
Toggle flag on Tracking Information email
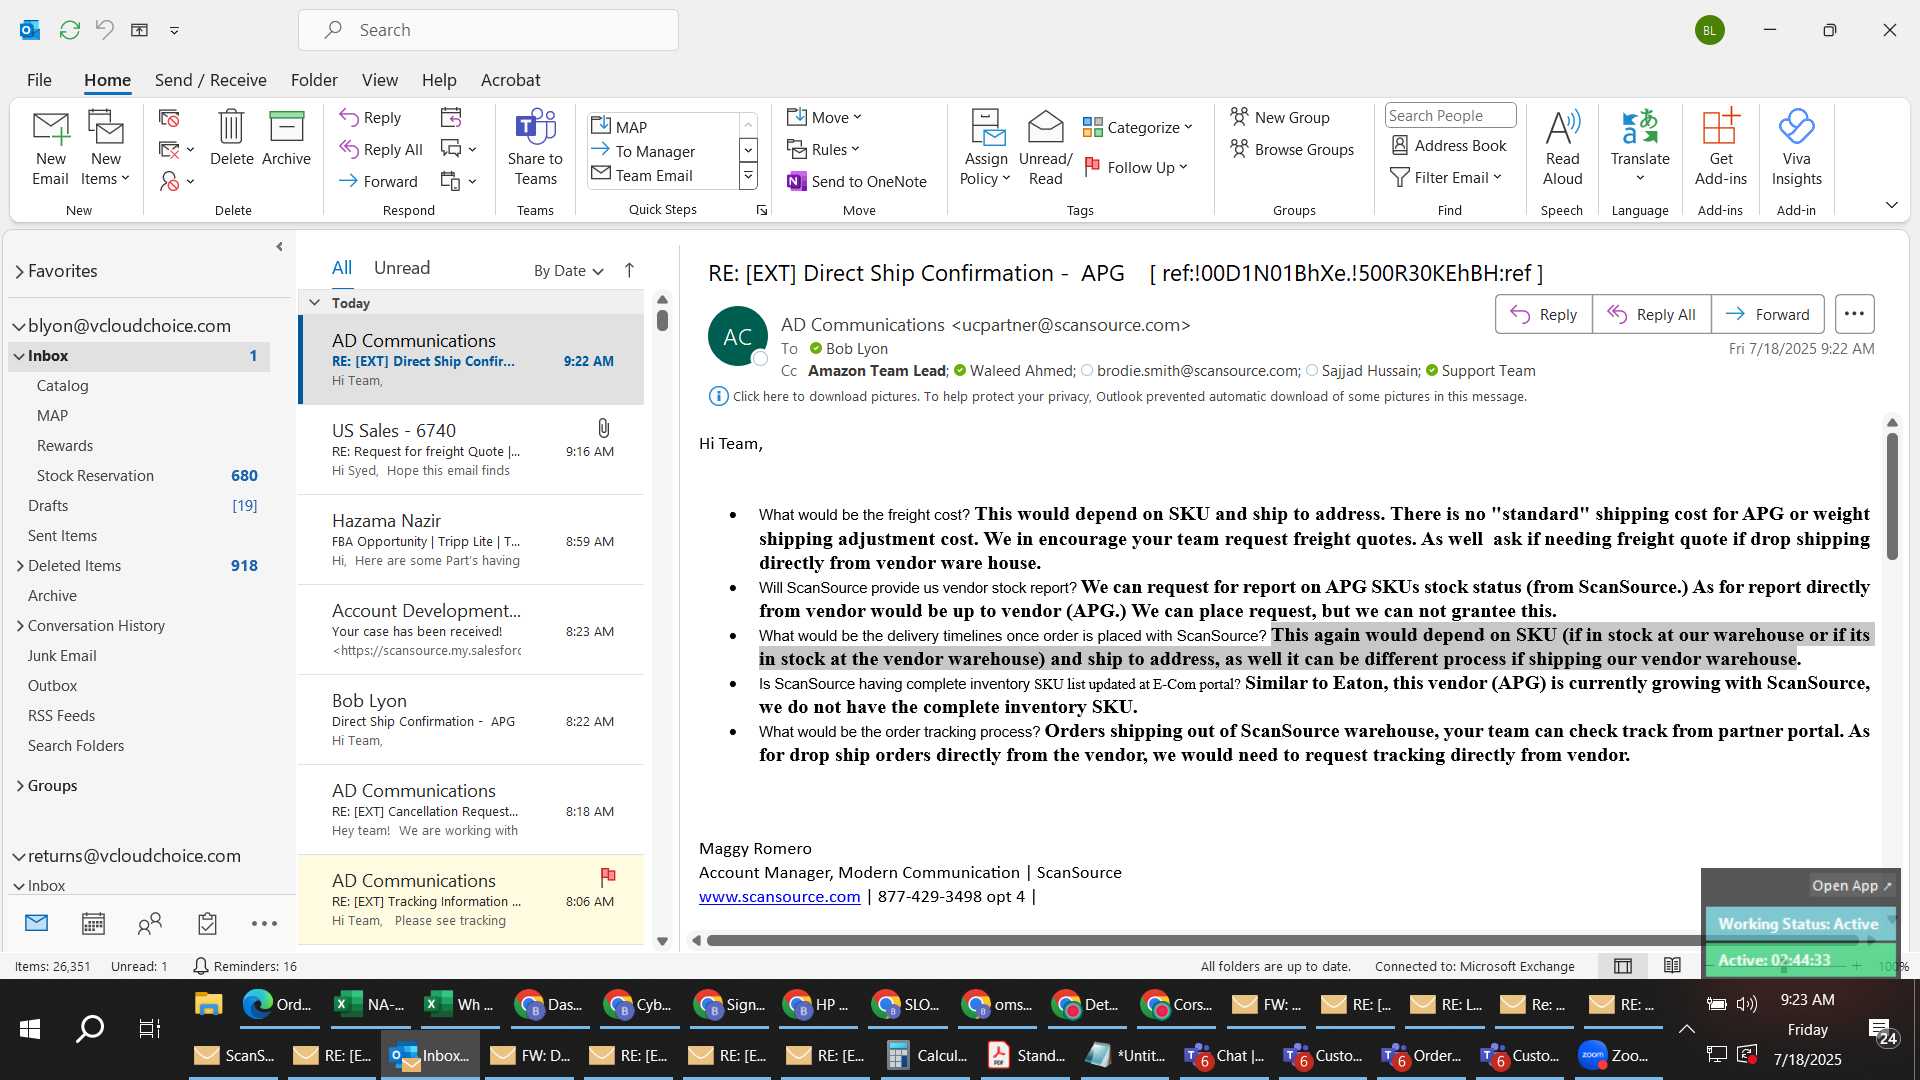pos(607,877)
